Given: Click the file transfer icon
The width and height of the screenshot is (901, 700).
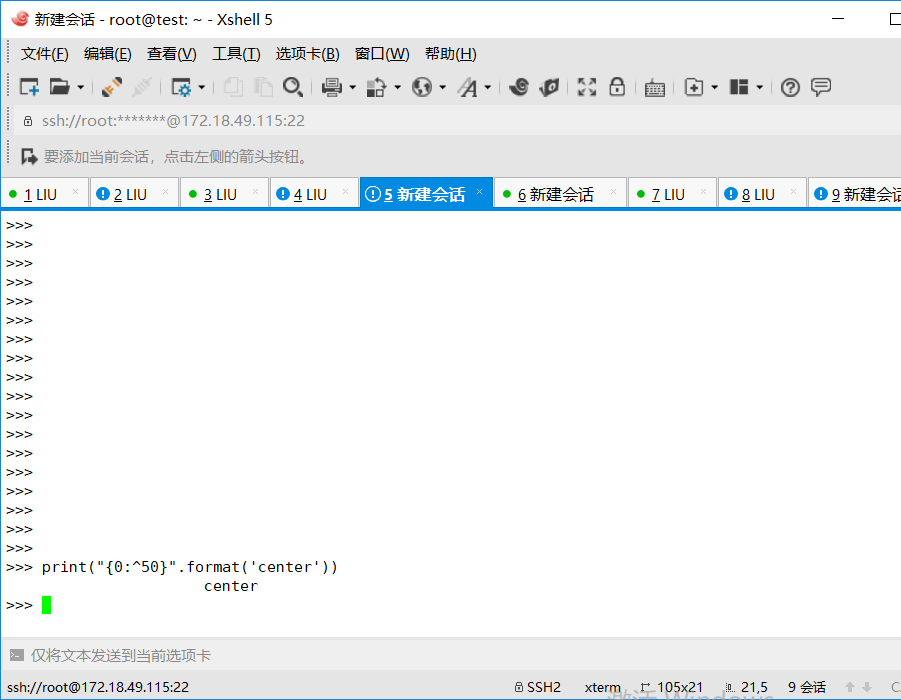Looking at the screenshot, I should pyautogui.click(x=376, y=87).
